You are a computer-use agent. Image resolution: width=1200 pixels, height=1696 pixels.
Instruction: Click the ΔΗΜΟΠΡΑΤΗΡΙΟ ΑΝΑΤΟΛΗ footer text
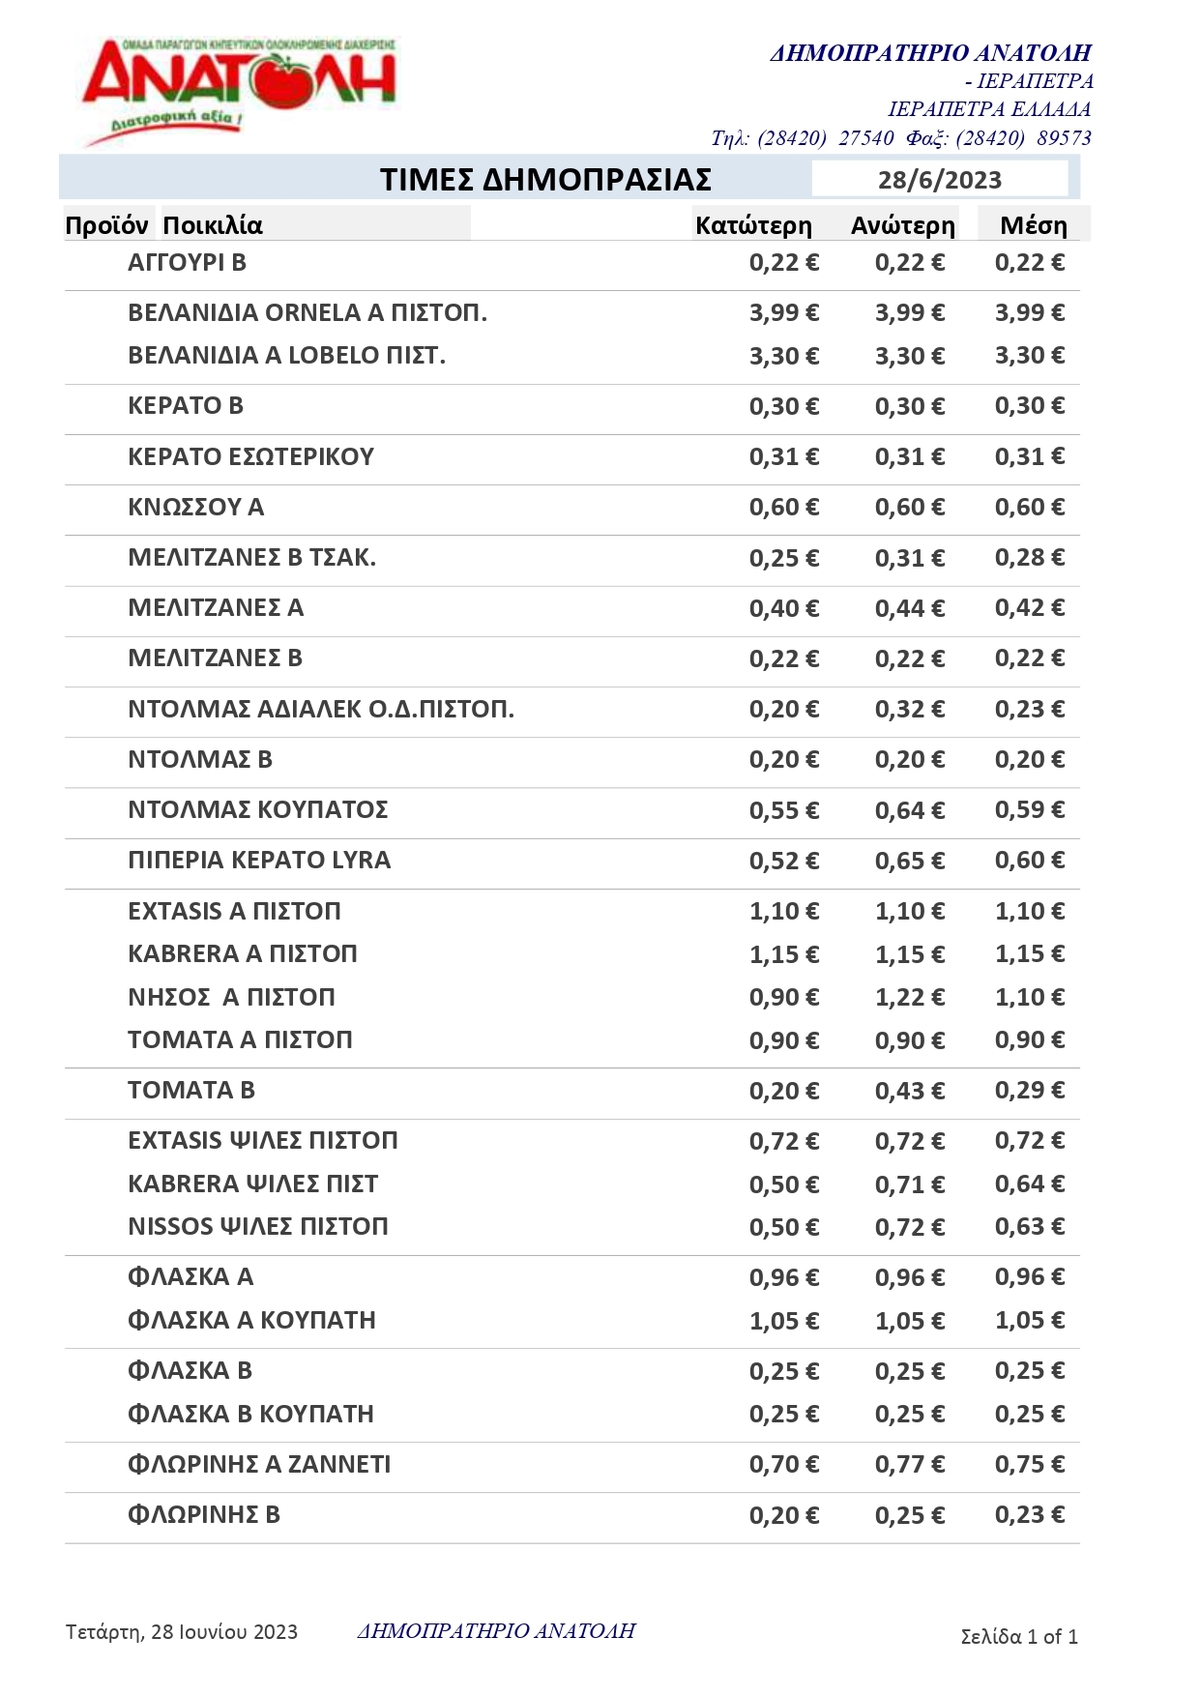tap(496, 1631)
